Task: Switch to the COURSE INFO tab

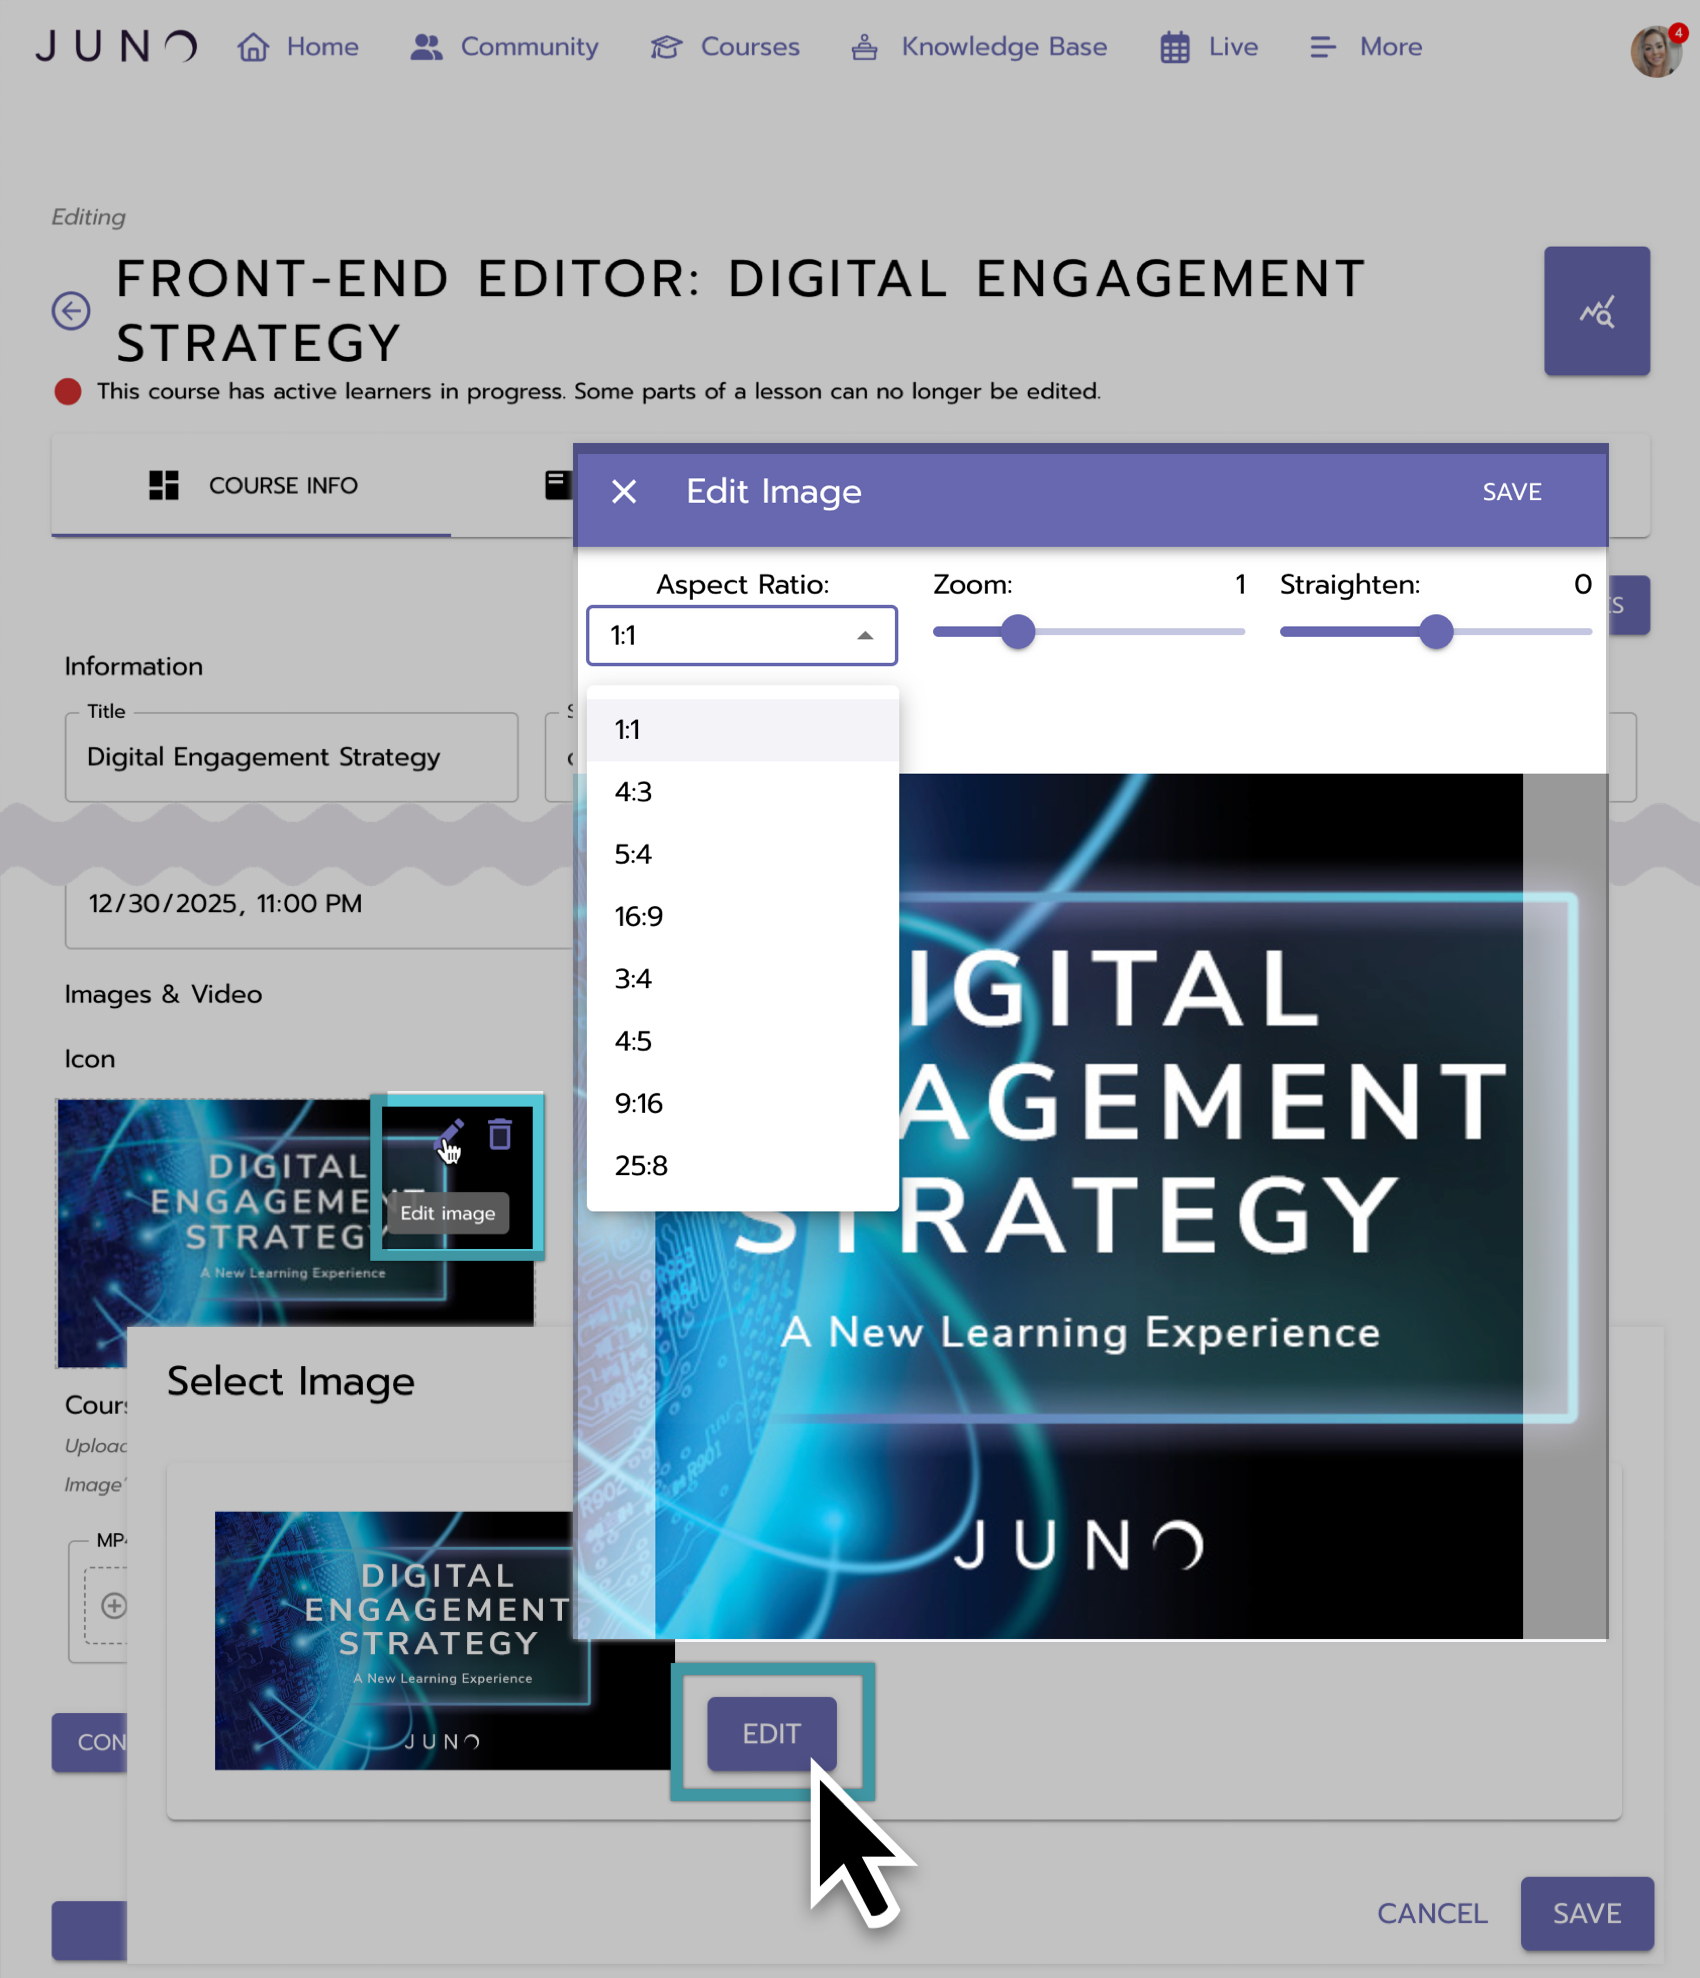Action: point(252,486)
